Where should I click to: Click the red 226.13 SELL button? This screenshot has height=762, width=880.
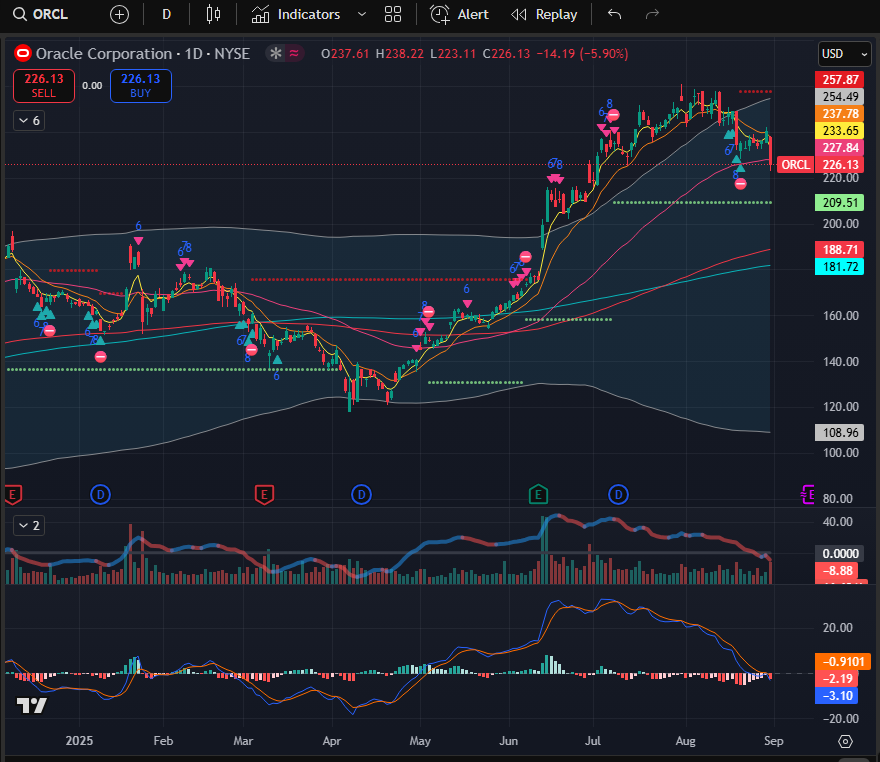click(43, 85)
